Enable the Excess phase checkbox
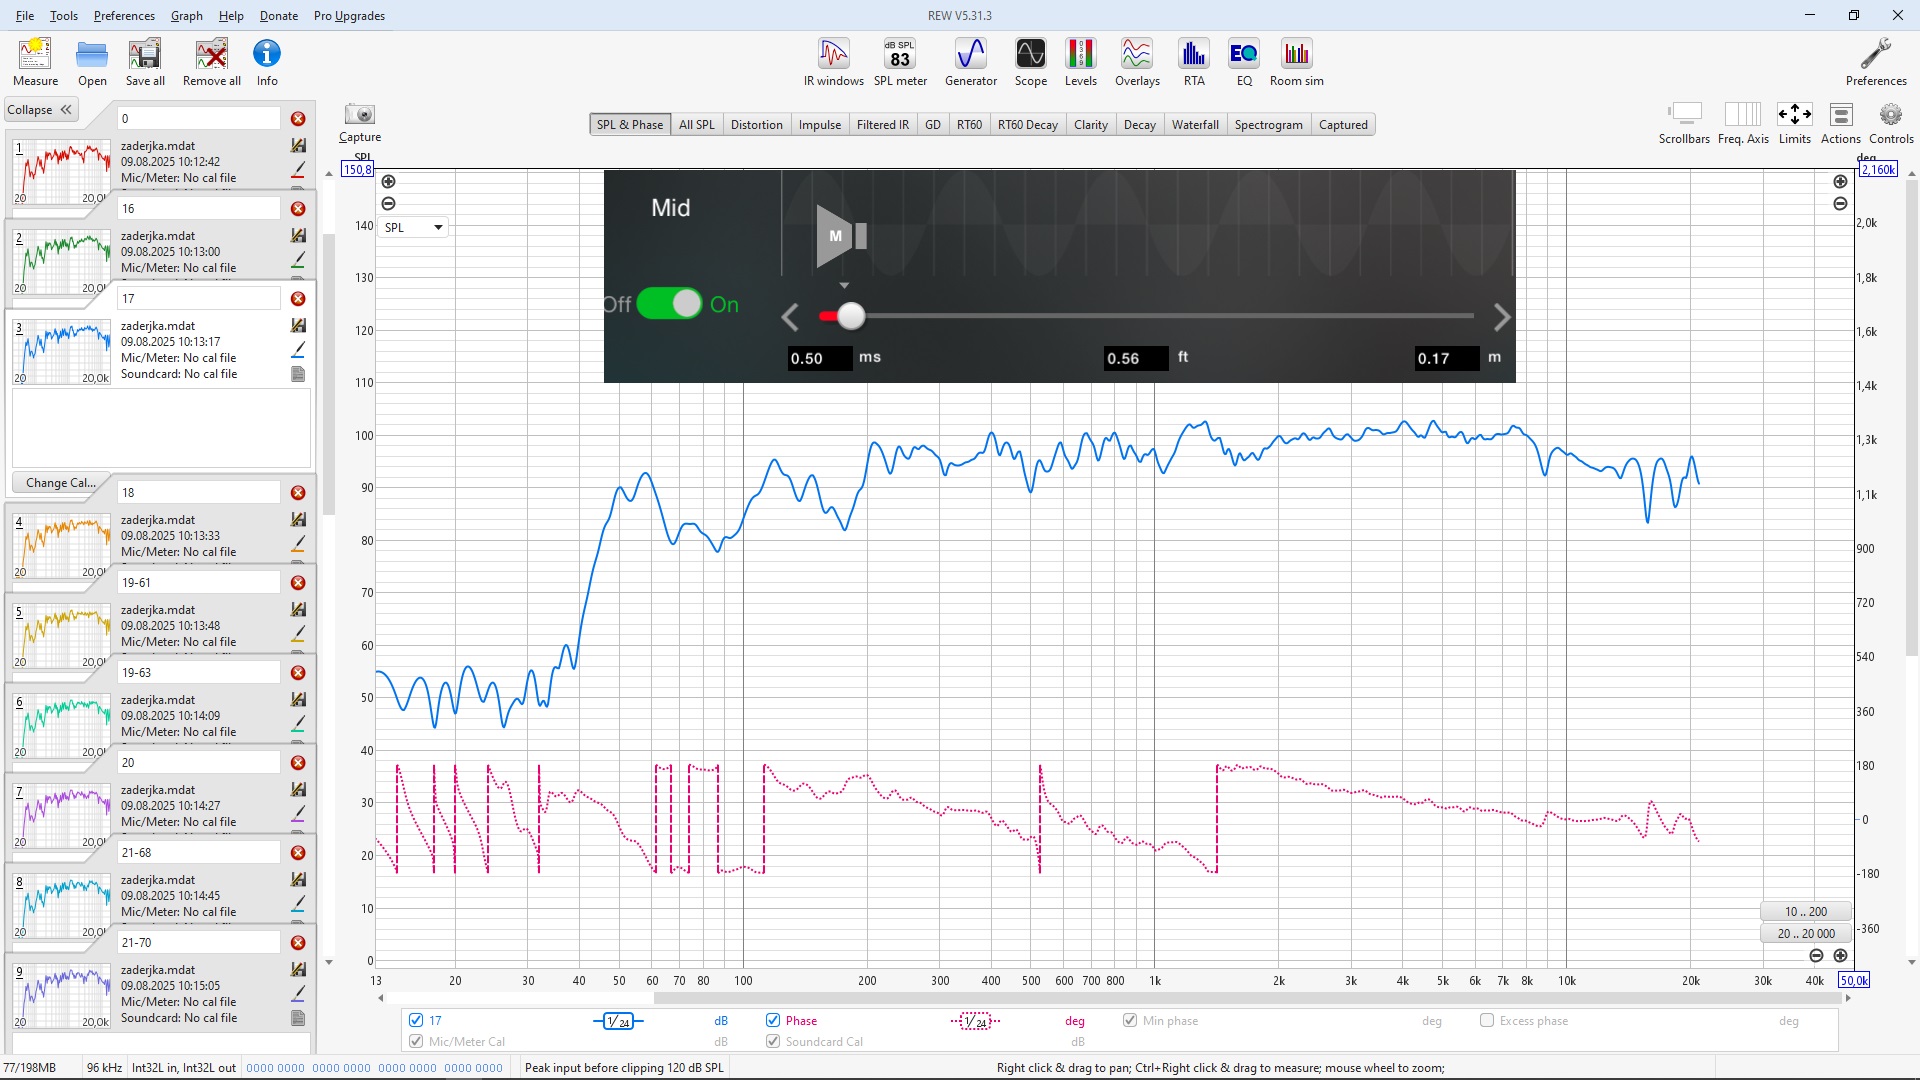Viewport: 1920px width, 1080px height. 1487,1020
